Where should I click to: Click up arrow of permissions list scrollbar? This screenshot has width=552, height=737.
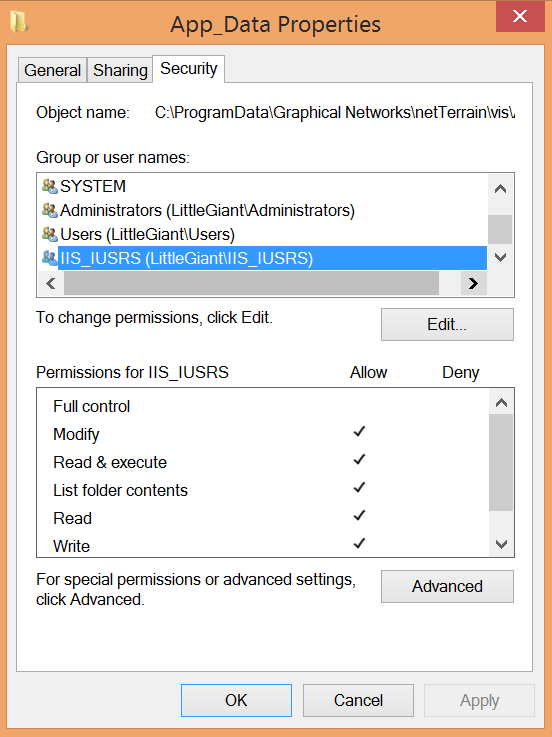point(501,403)
